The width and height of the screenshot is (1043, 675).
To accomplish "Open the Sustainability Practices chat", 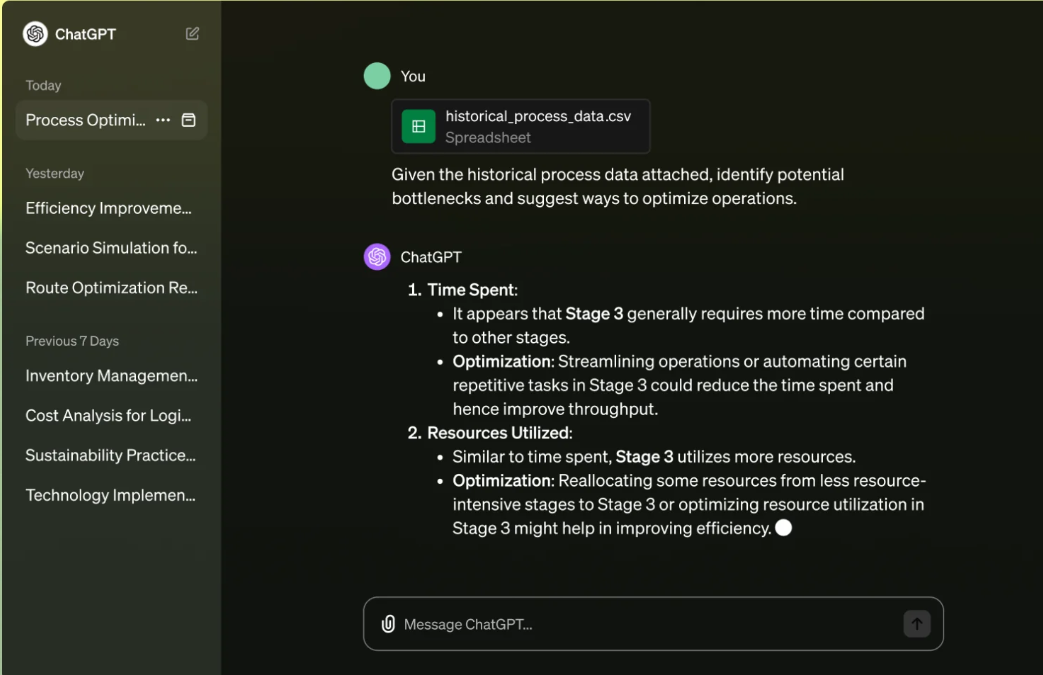I will pos(110,456).
